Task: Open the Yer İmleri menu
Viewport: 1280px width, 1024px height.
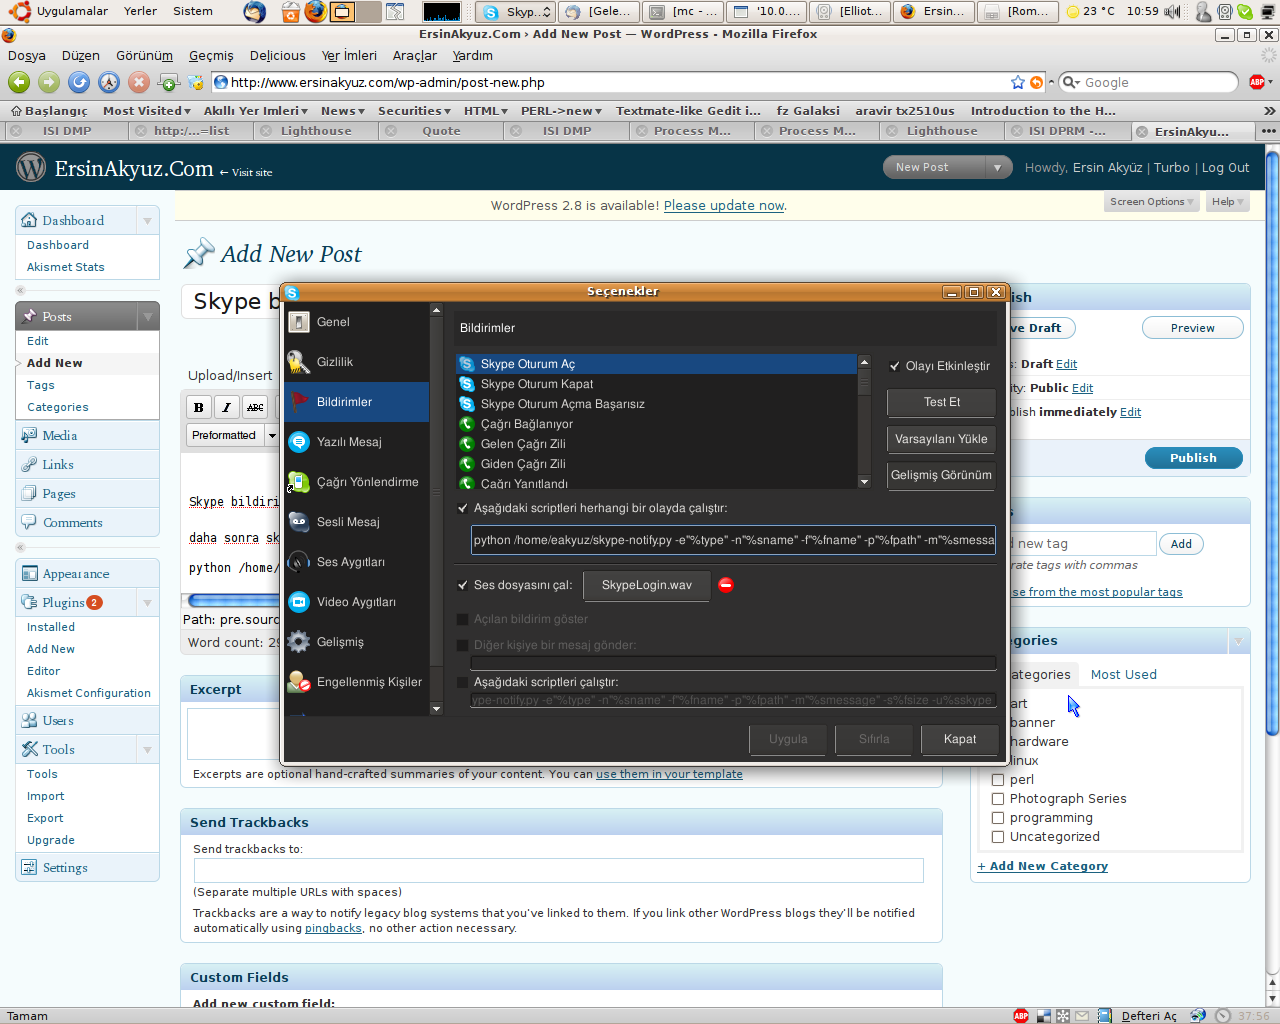Action: (x=349, y=55)
